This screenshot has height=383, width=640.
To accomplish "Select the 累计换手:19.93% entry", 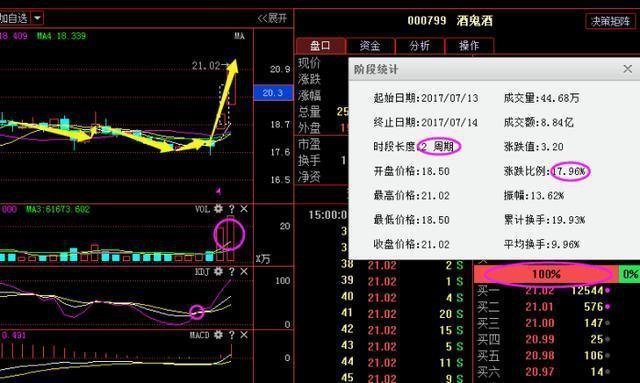I will click(x=544, y=220).
